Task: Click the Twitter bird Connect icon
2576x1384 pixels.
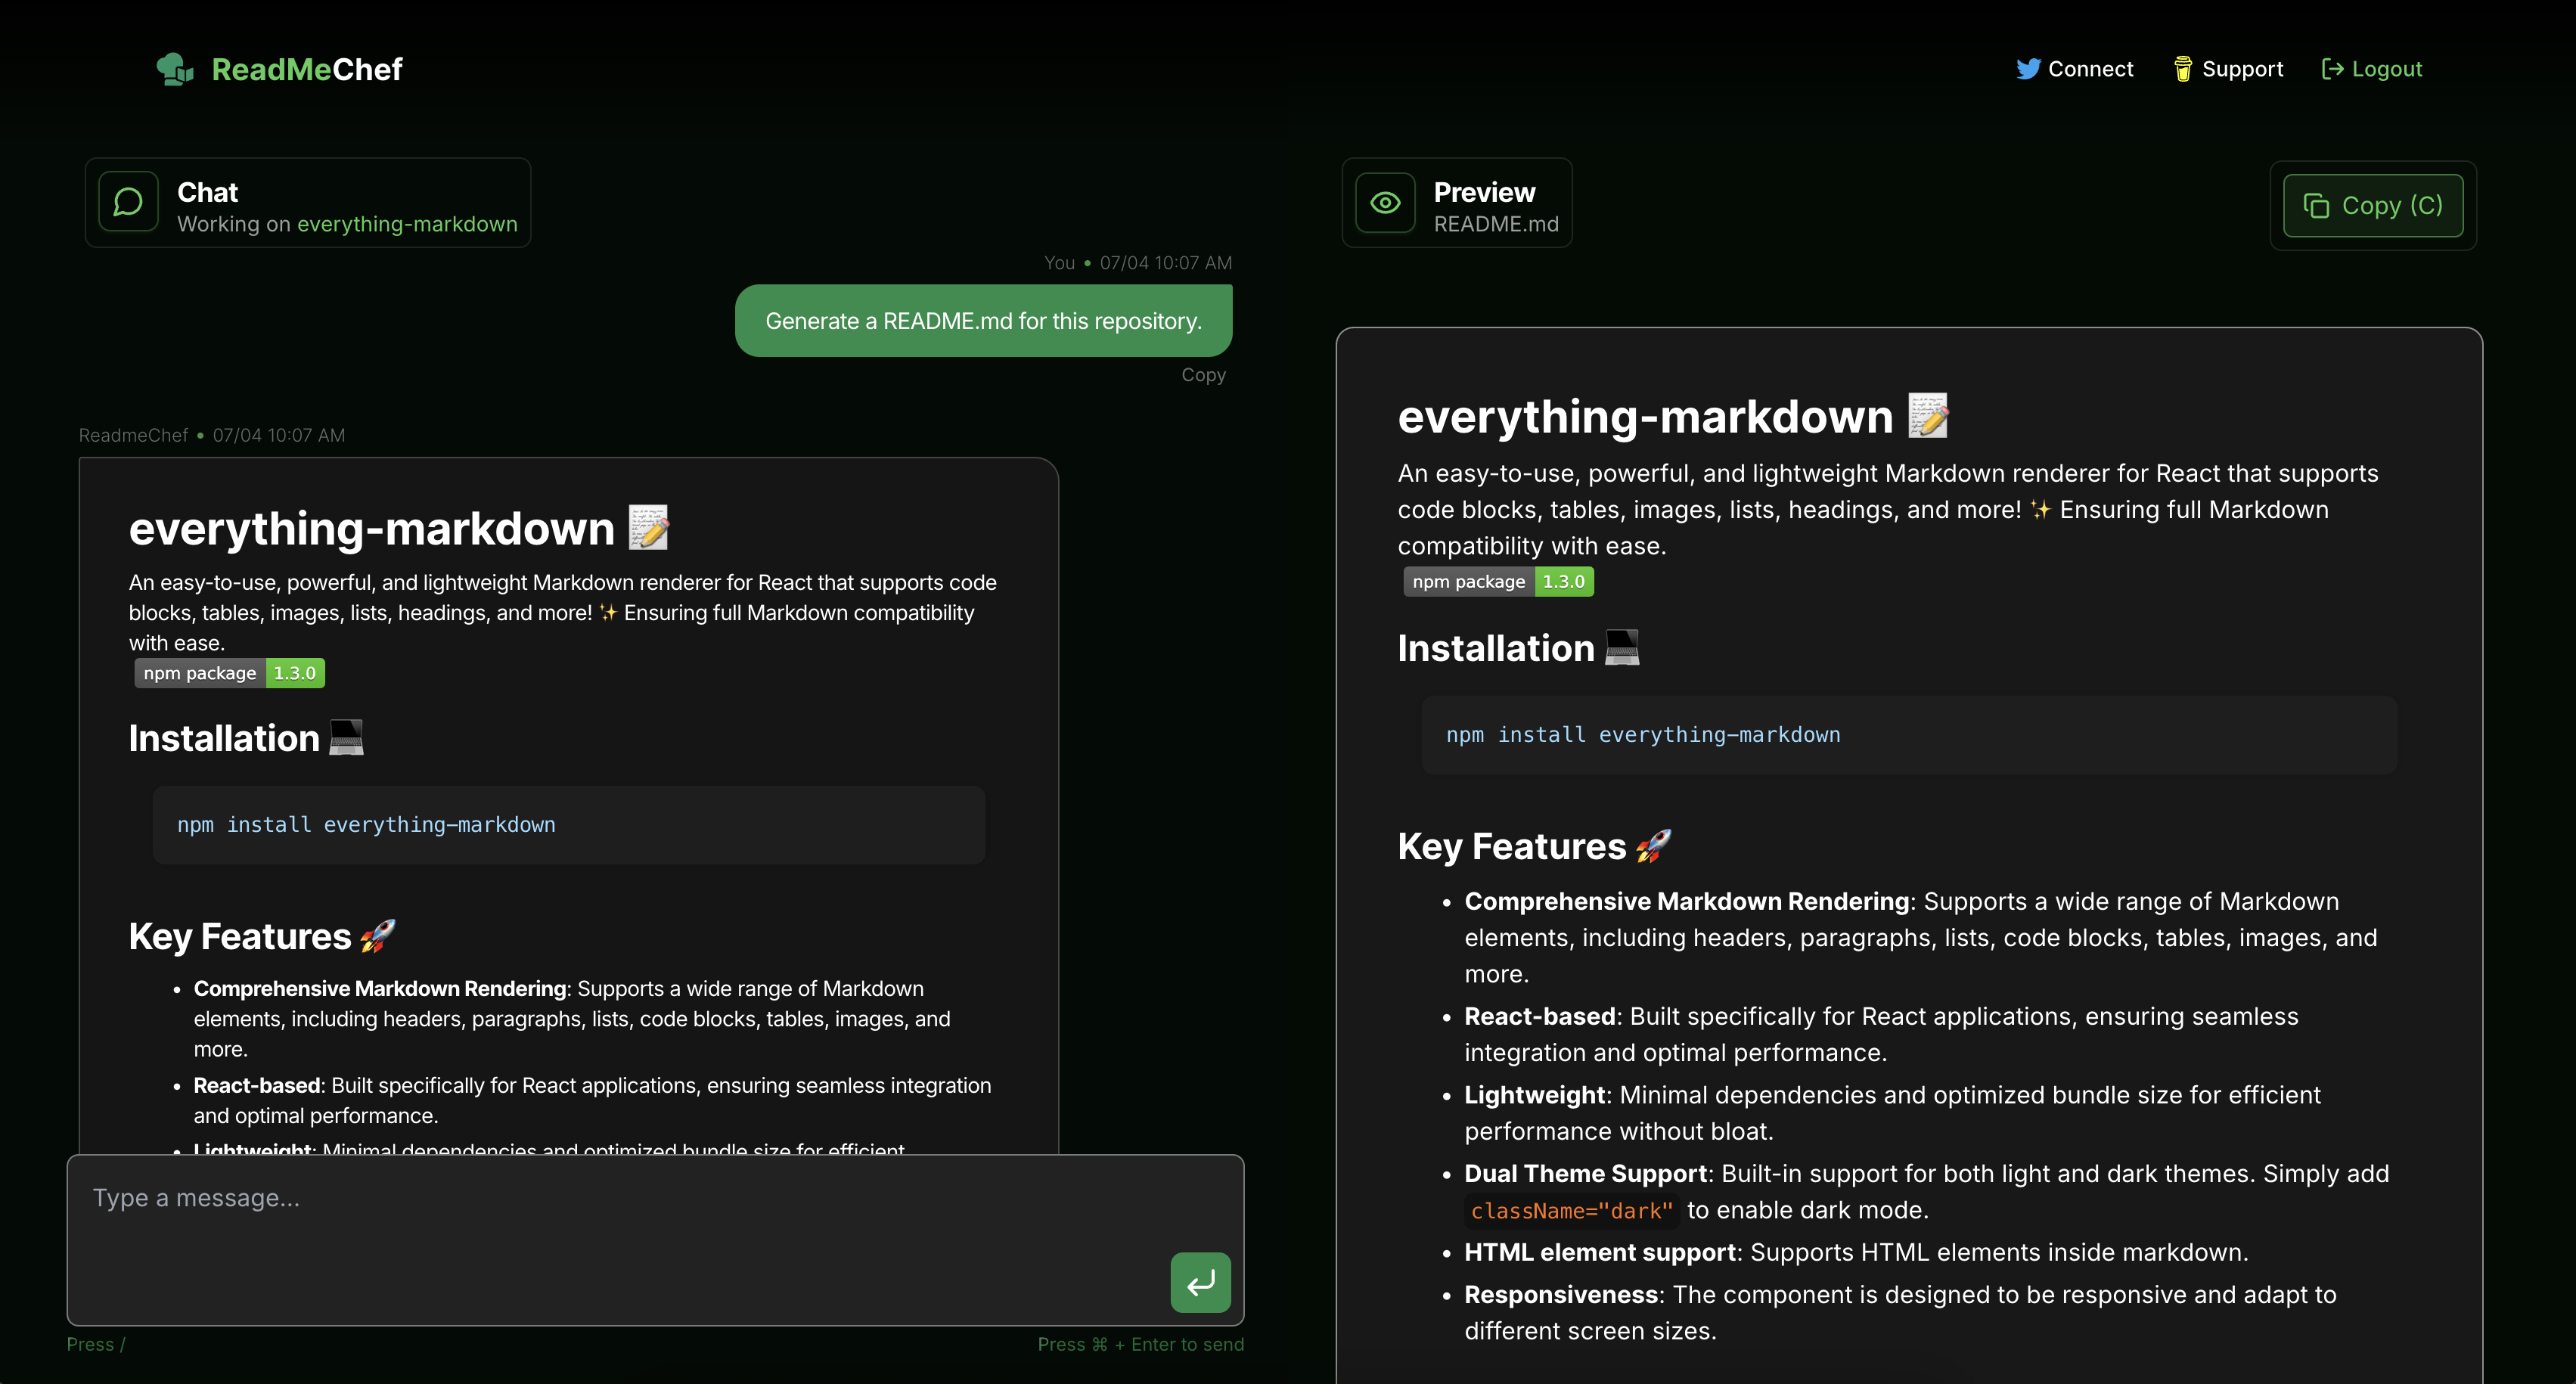Action: [2027, 69]
